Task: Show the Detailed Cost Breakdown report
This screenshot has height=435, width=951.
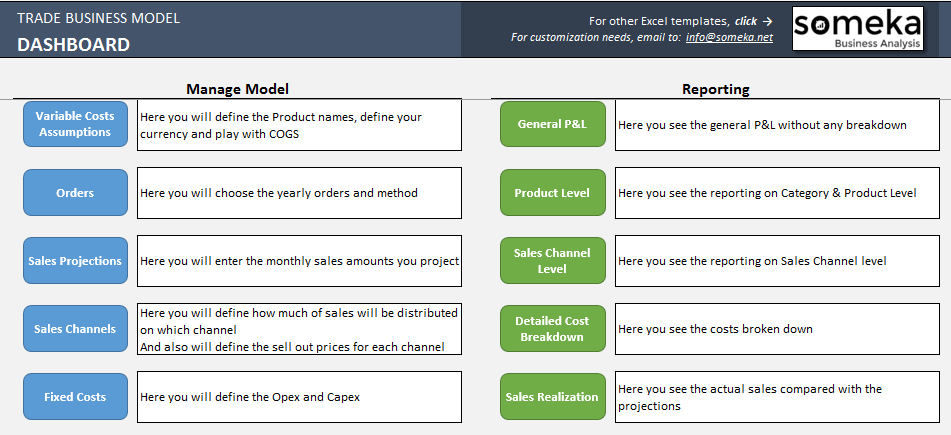Action: coord(553,329)
